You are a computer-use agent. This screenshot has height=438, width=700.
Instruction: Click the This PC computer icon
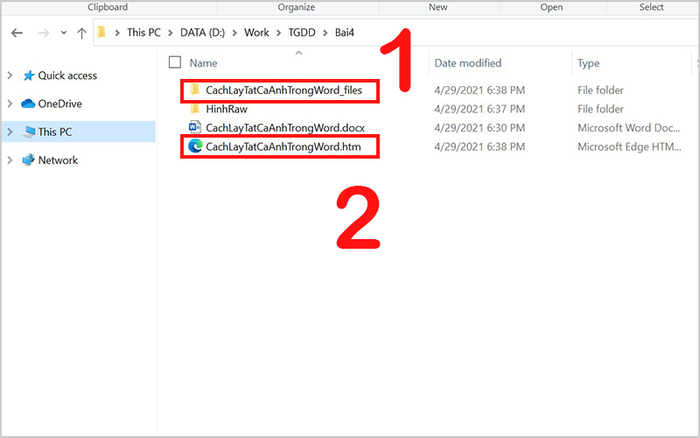click(x=29, y=132)
